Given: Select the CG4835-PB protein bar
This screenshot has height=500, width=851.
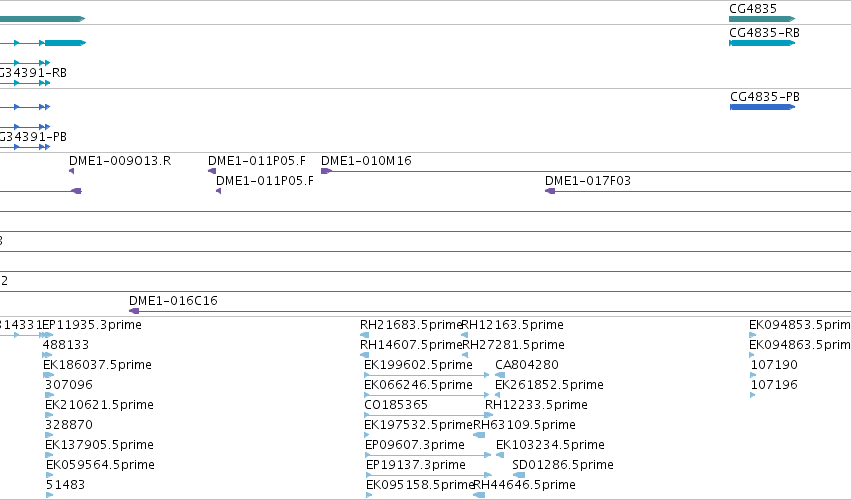Looking at the screenshot, I should pyautogui.click(x=762, y=107).
